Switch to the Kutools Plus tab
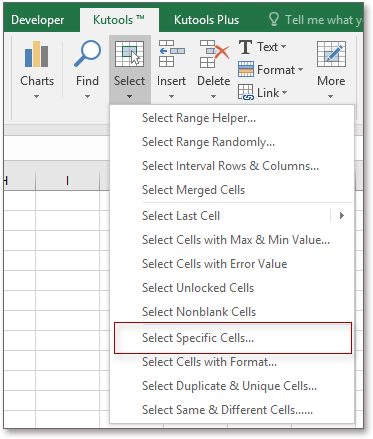 pyautogui.click(x=206, y=20)
